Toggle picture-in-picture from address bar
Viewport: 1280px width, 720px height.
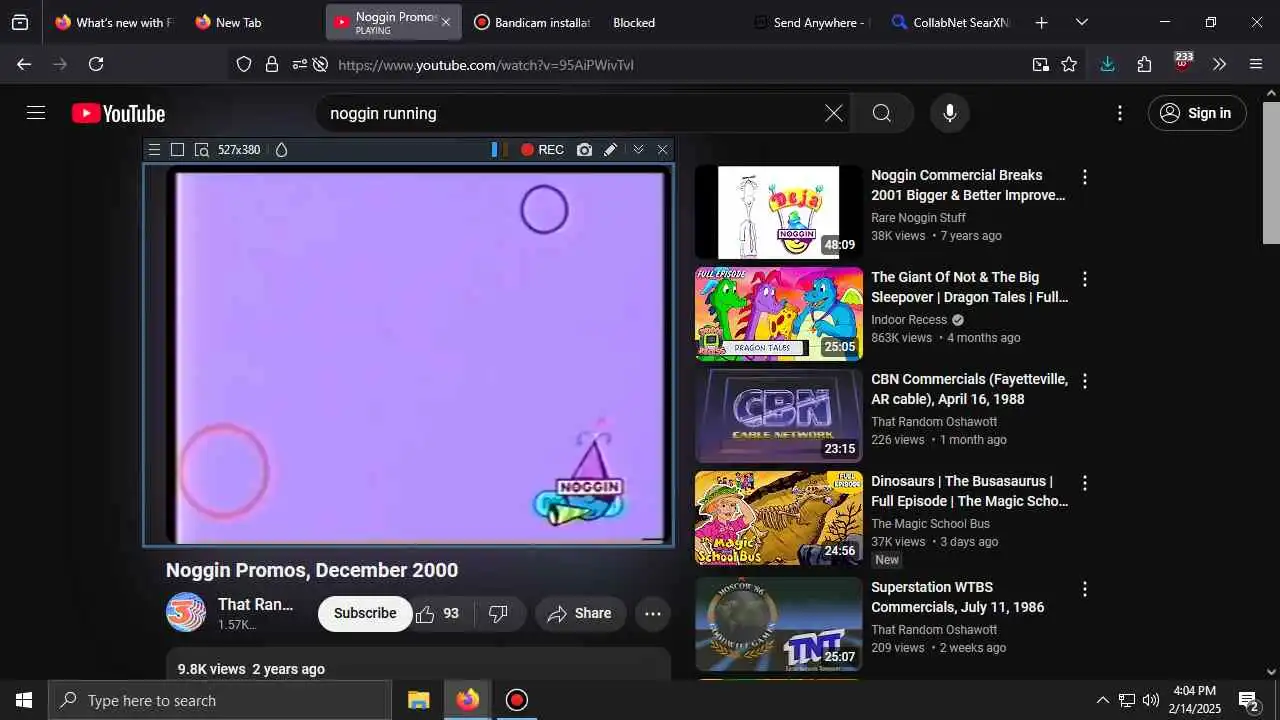[1041, 64]
